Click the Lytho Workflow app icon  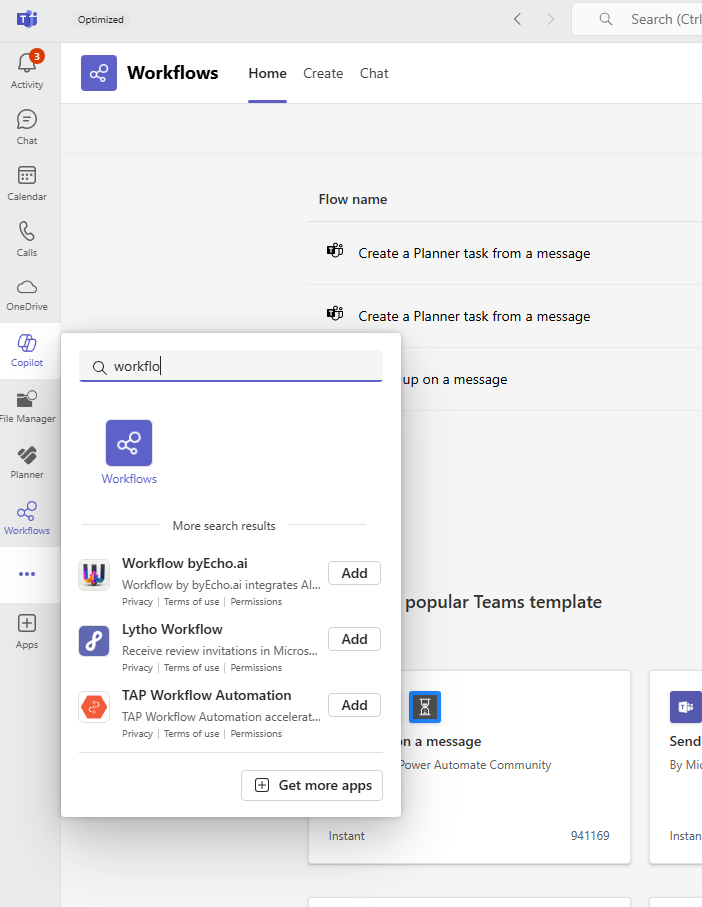94,641
